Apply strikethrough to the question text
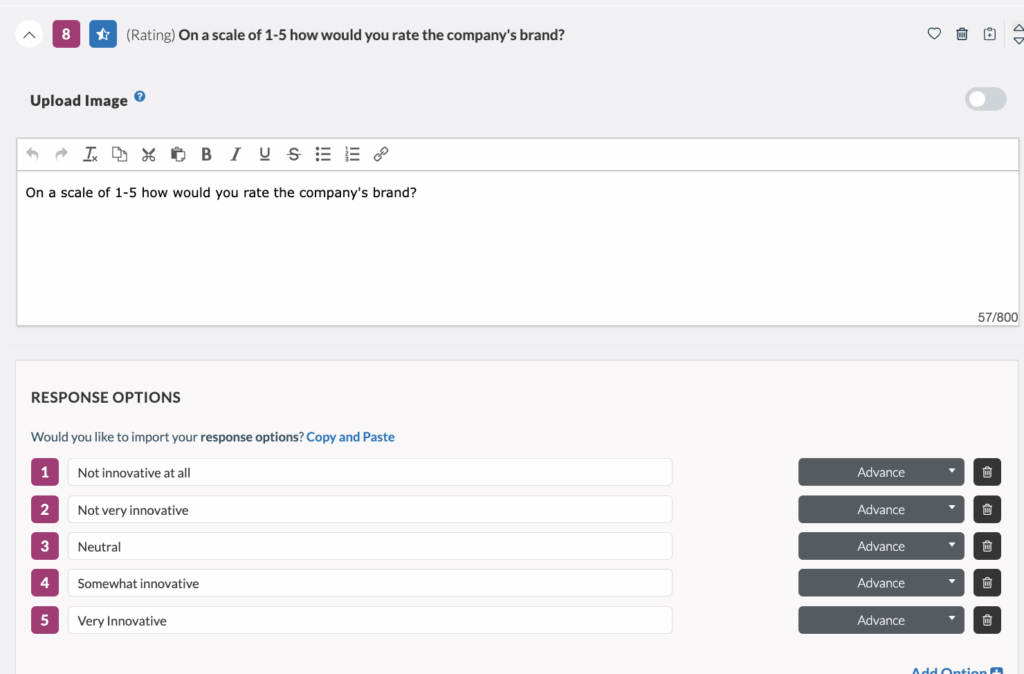Viewport: 1024px width, 674px height. coord(293,153)
